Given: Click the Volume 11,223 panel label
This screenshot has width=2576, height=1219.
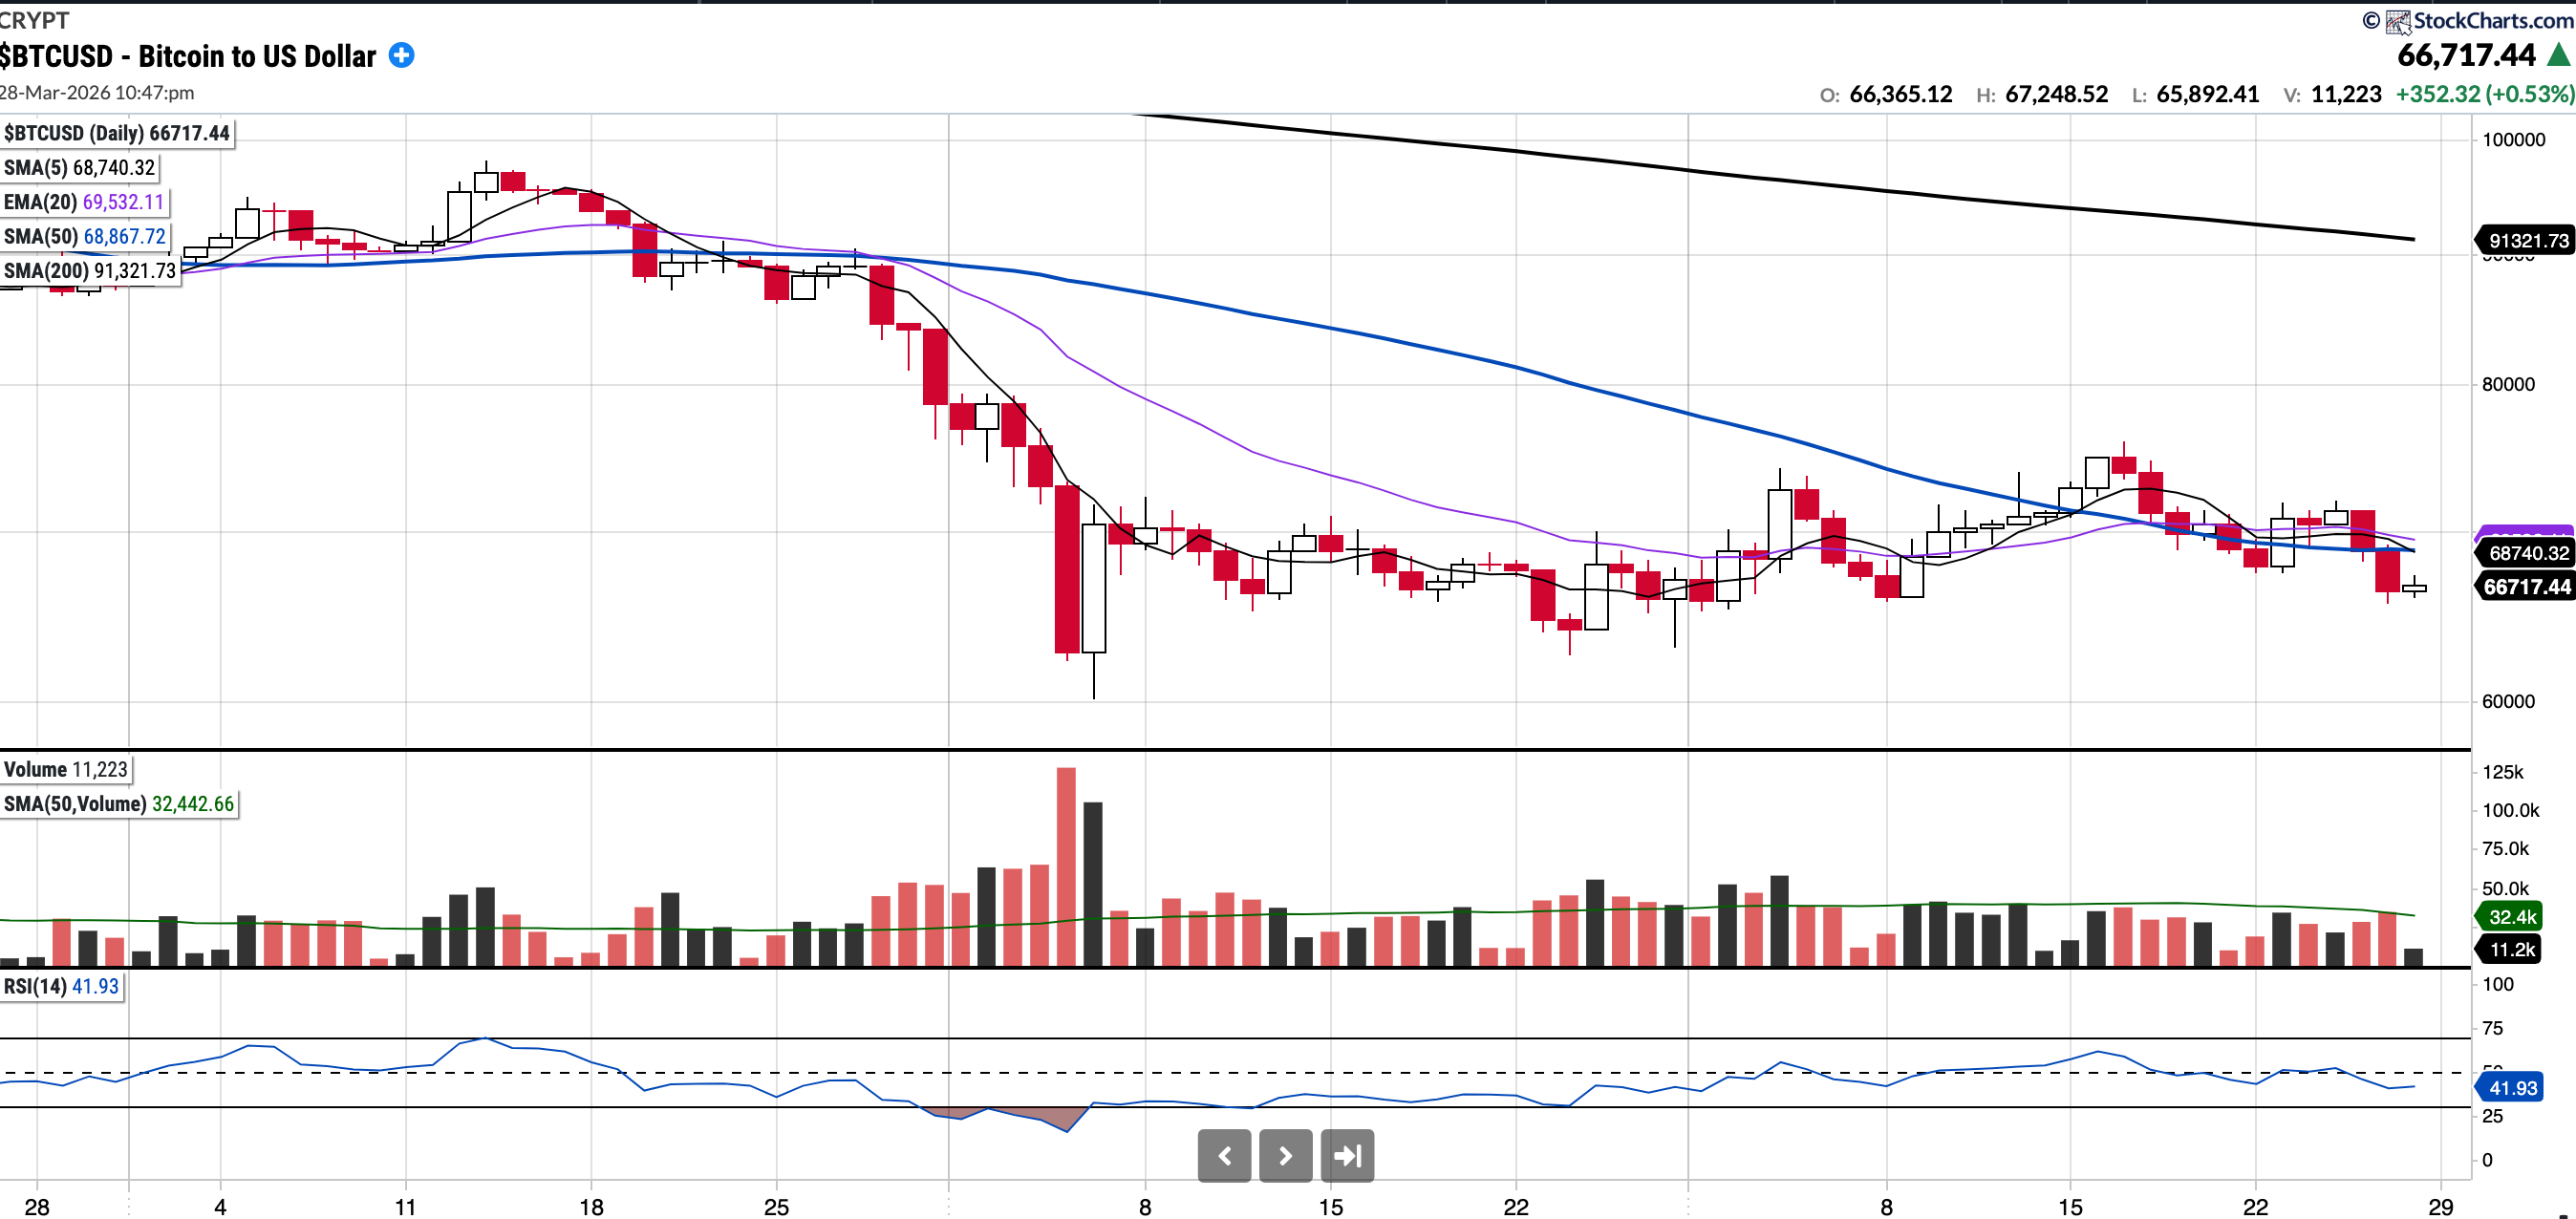Looking at the screenshot, I should 66,770.
